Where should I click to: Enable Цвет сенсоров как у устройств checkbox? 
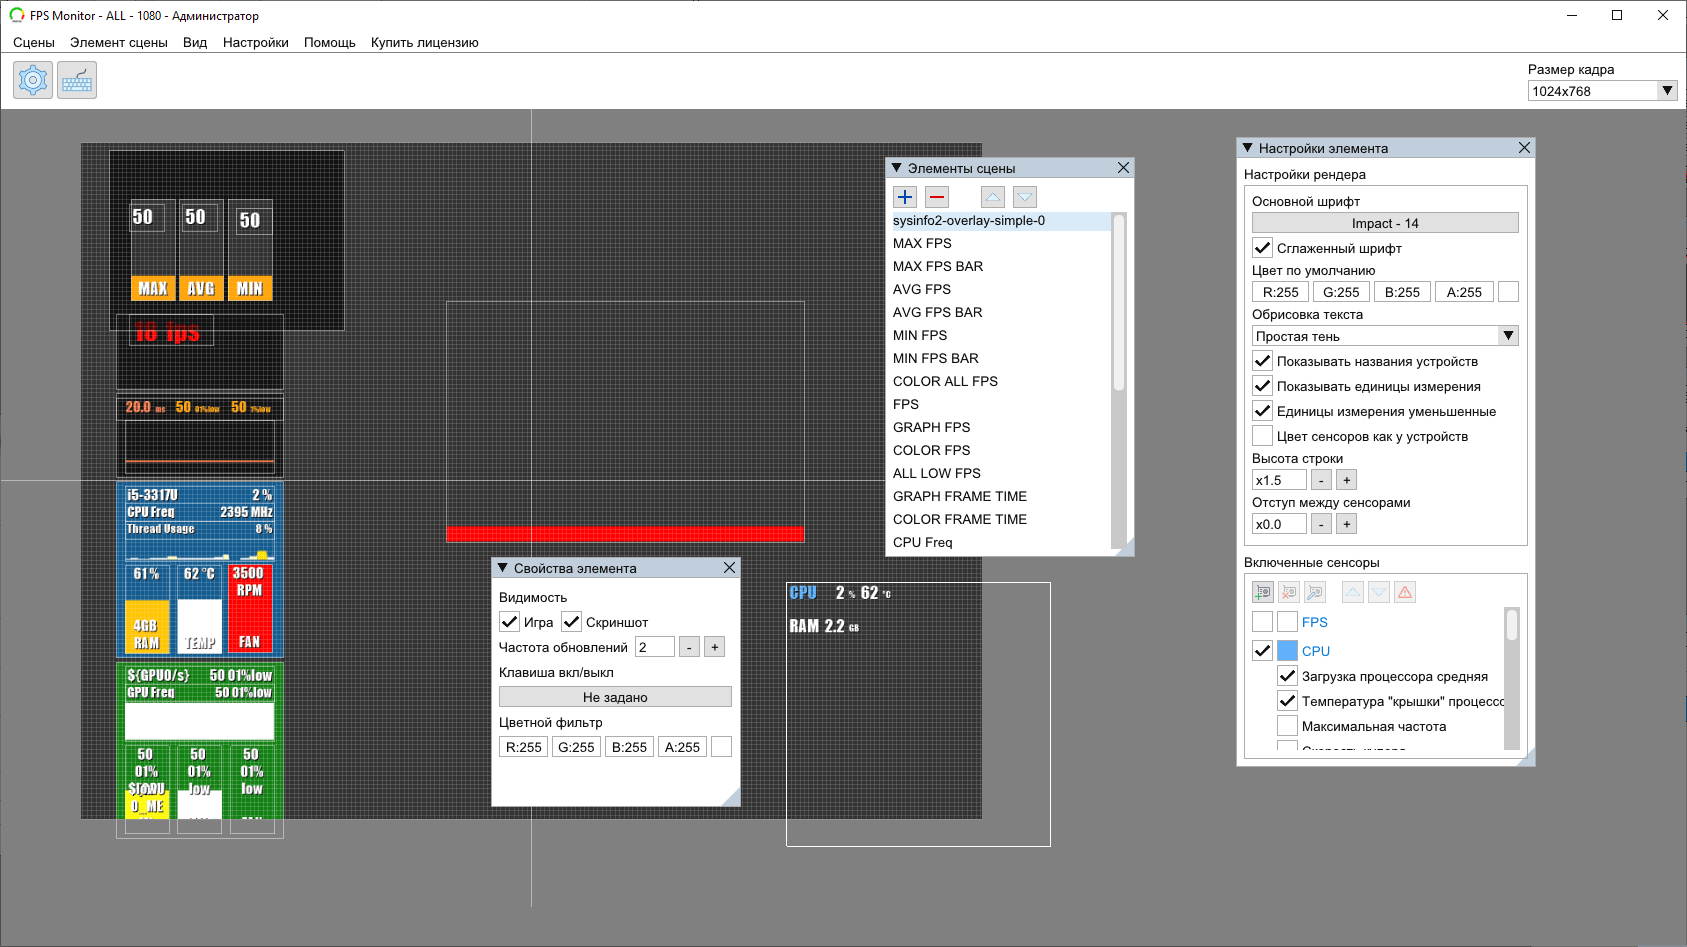click(x=1263, y=436)
